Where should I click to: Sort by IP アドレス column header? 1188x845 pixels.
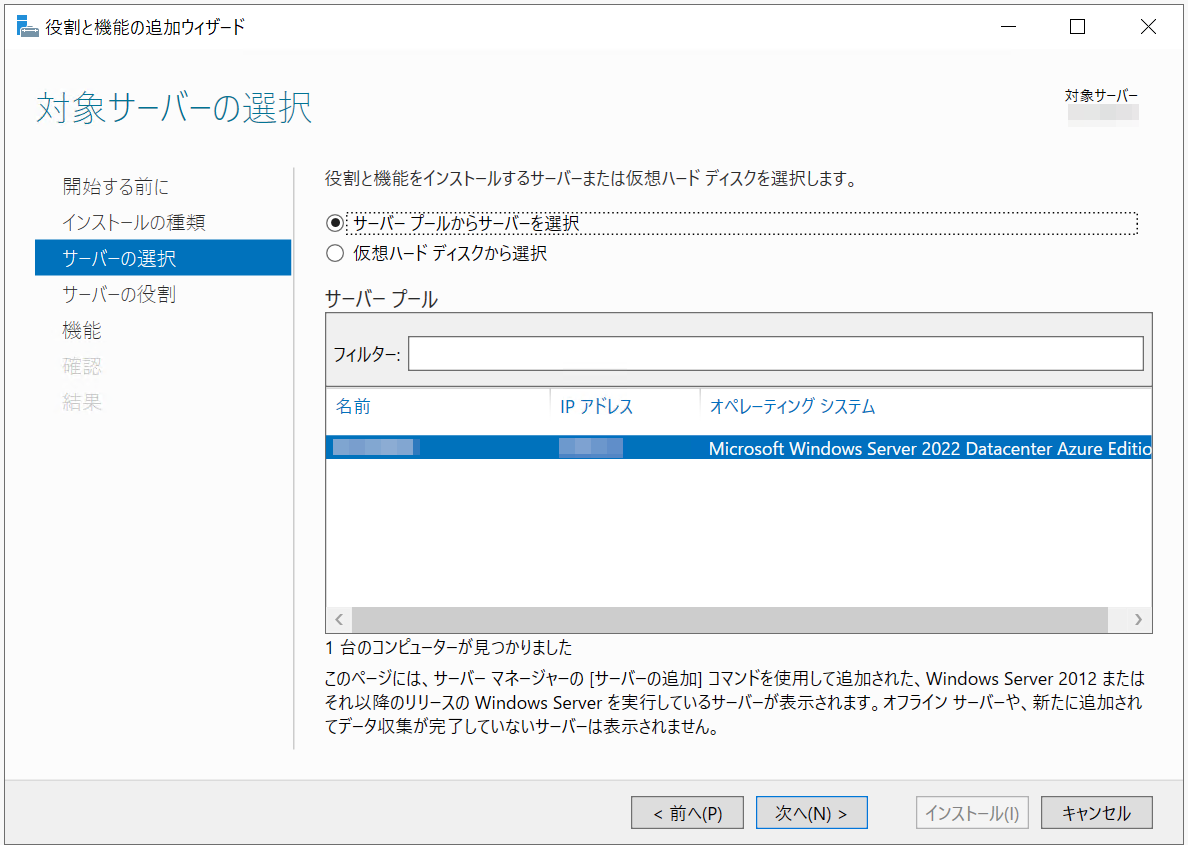[596, 406]
